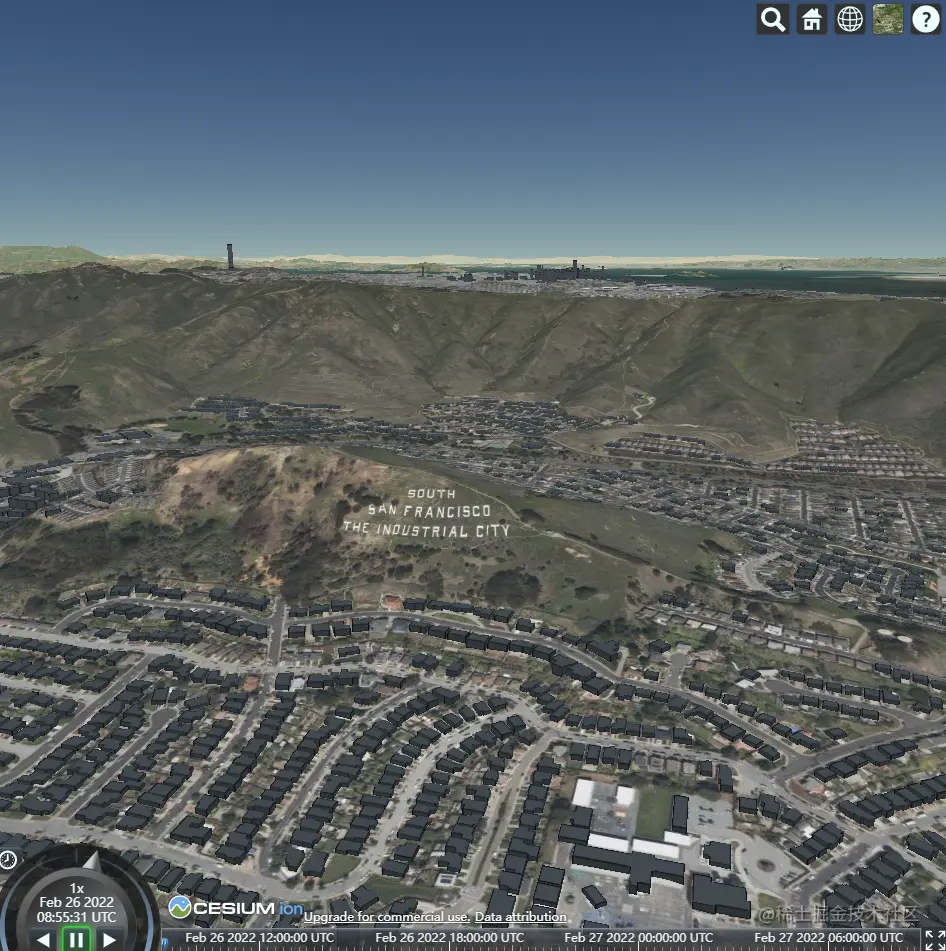Click the real-time clock icon
Viewport: 946px width, 951px height.
click(8, 860)
